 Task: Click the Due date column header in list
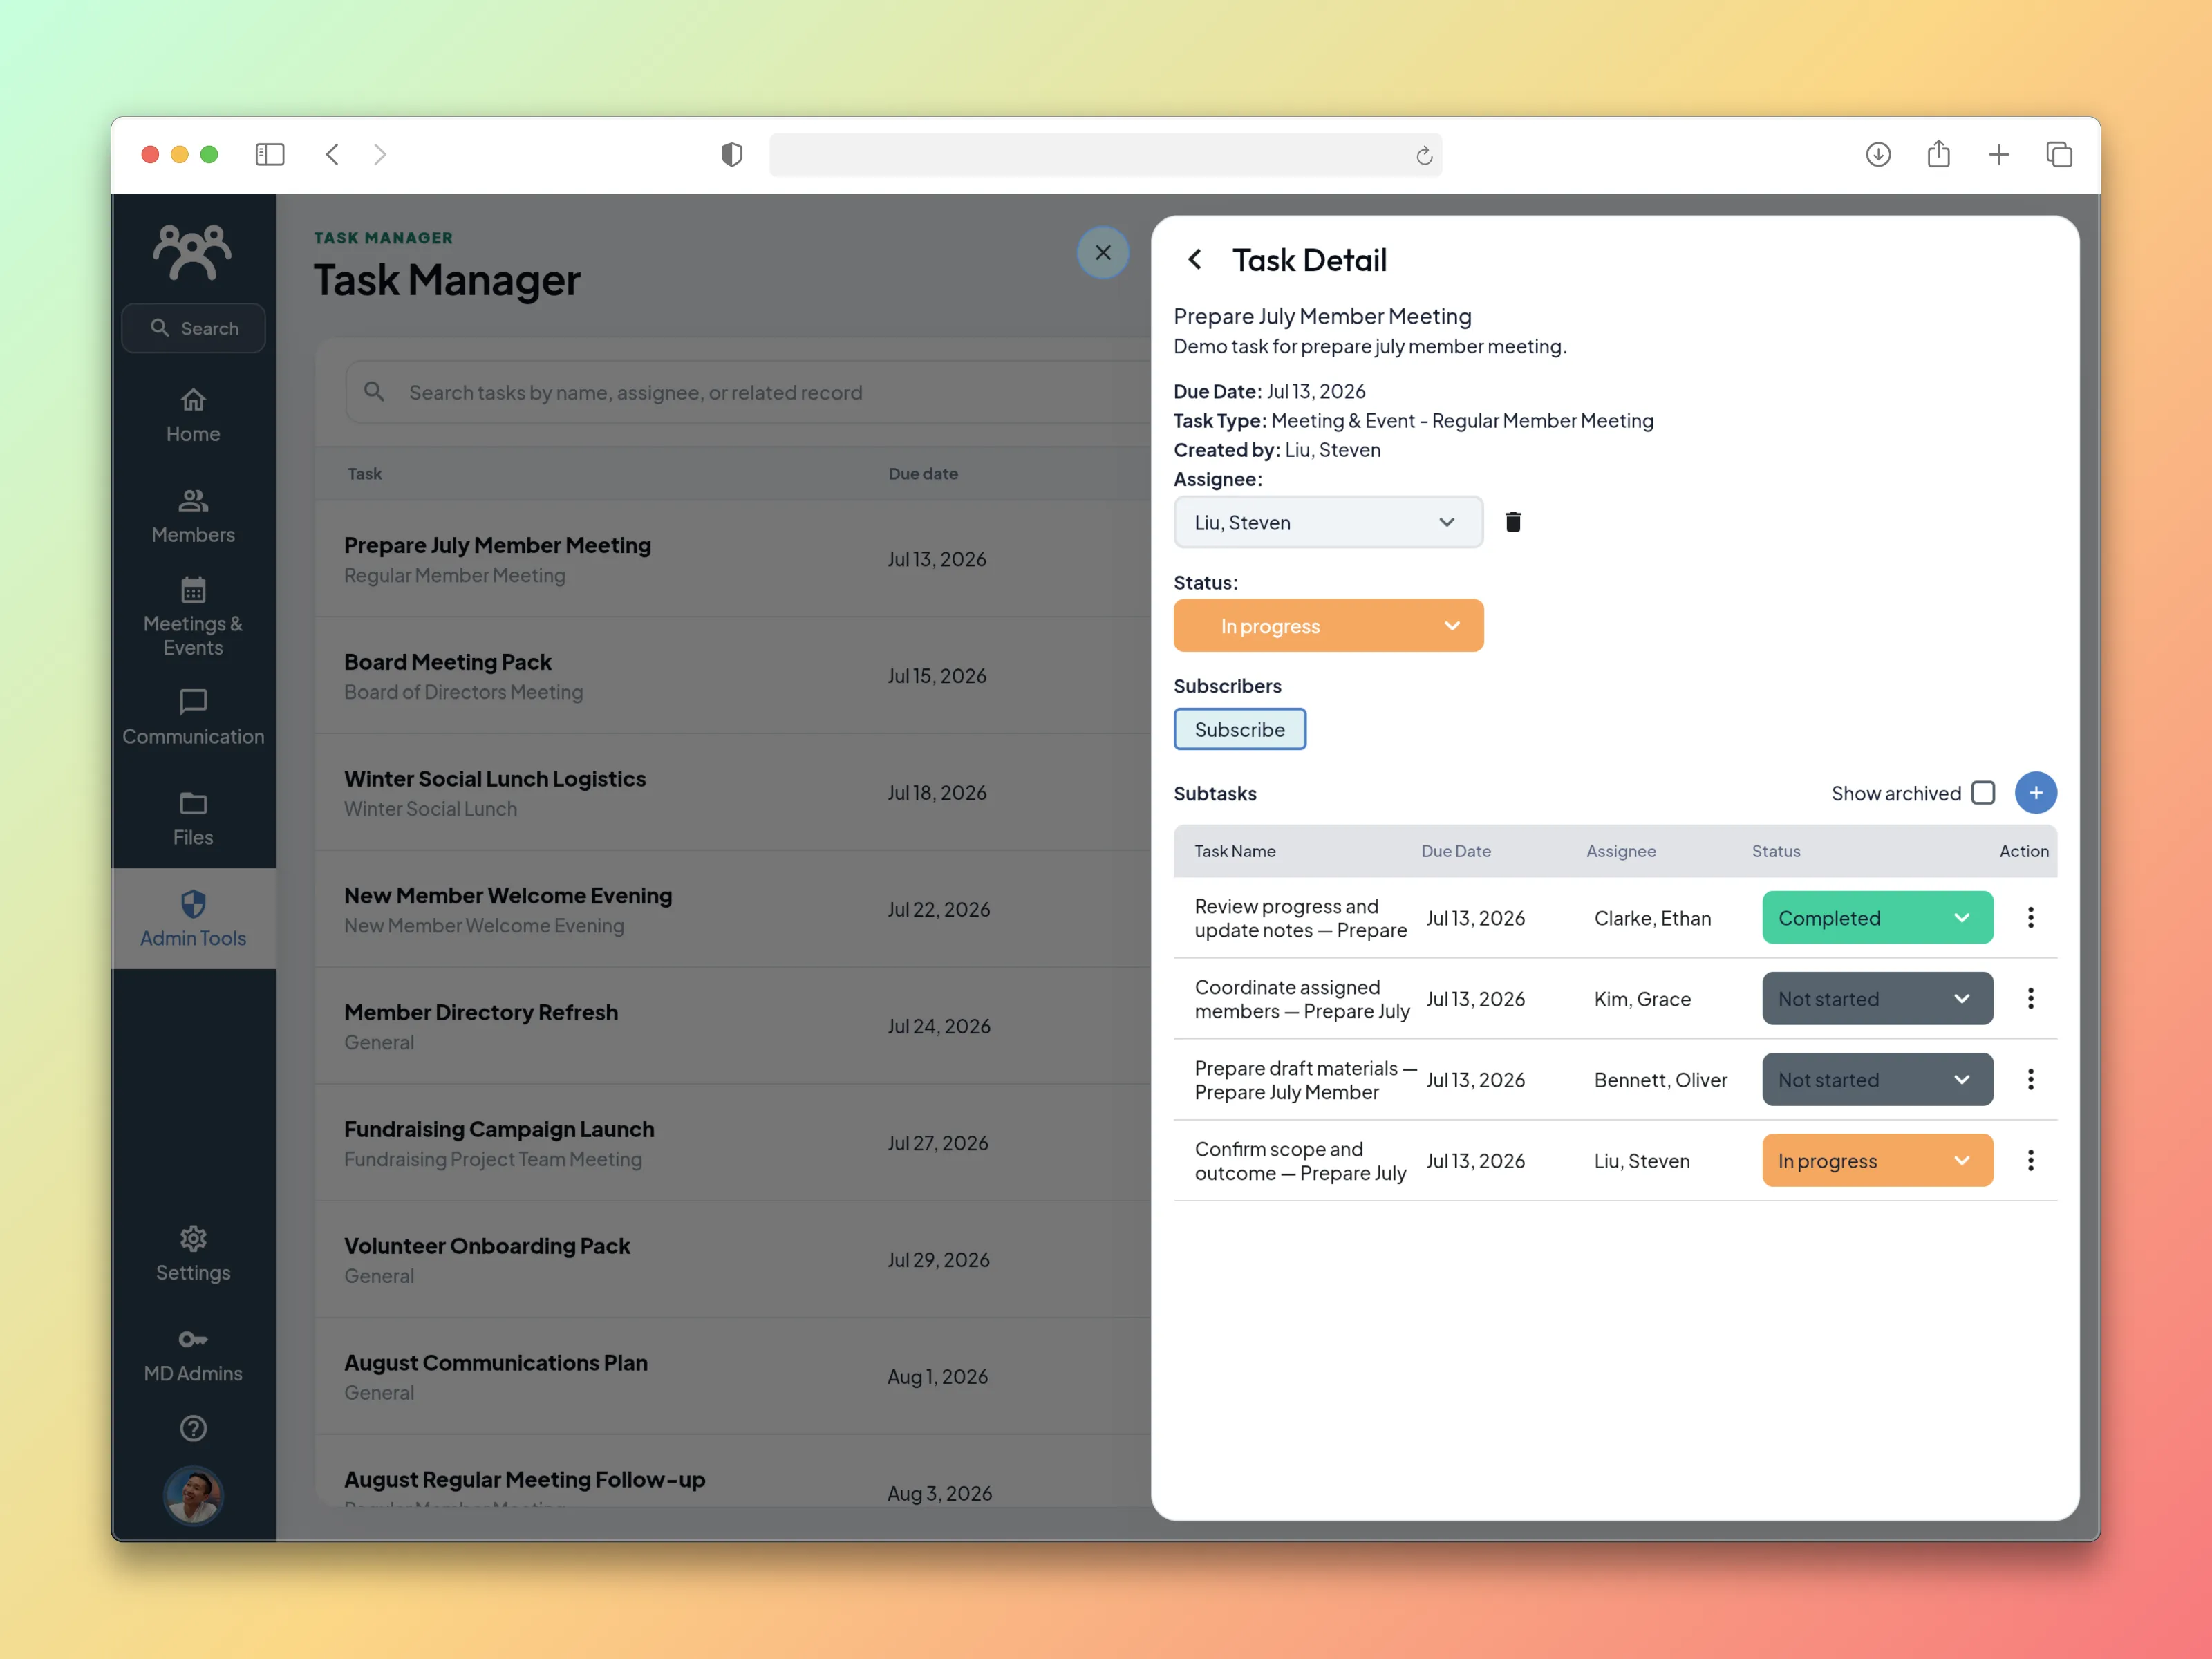923,474
